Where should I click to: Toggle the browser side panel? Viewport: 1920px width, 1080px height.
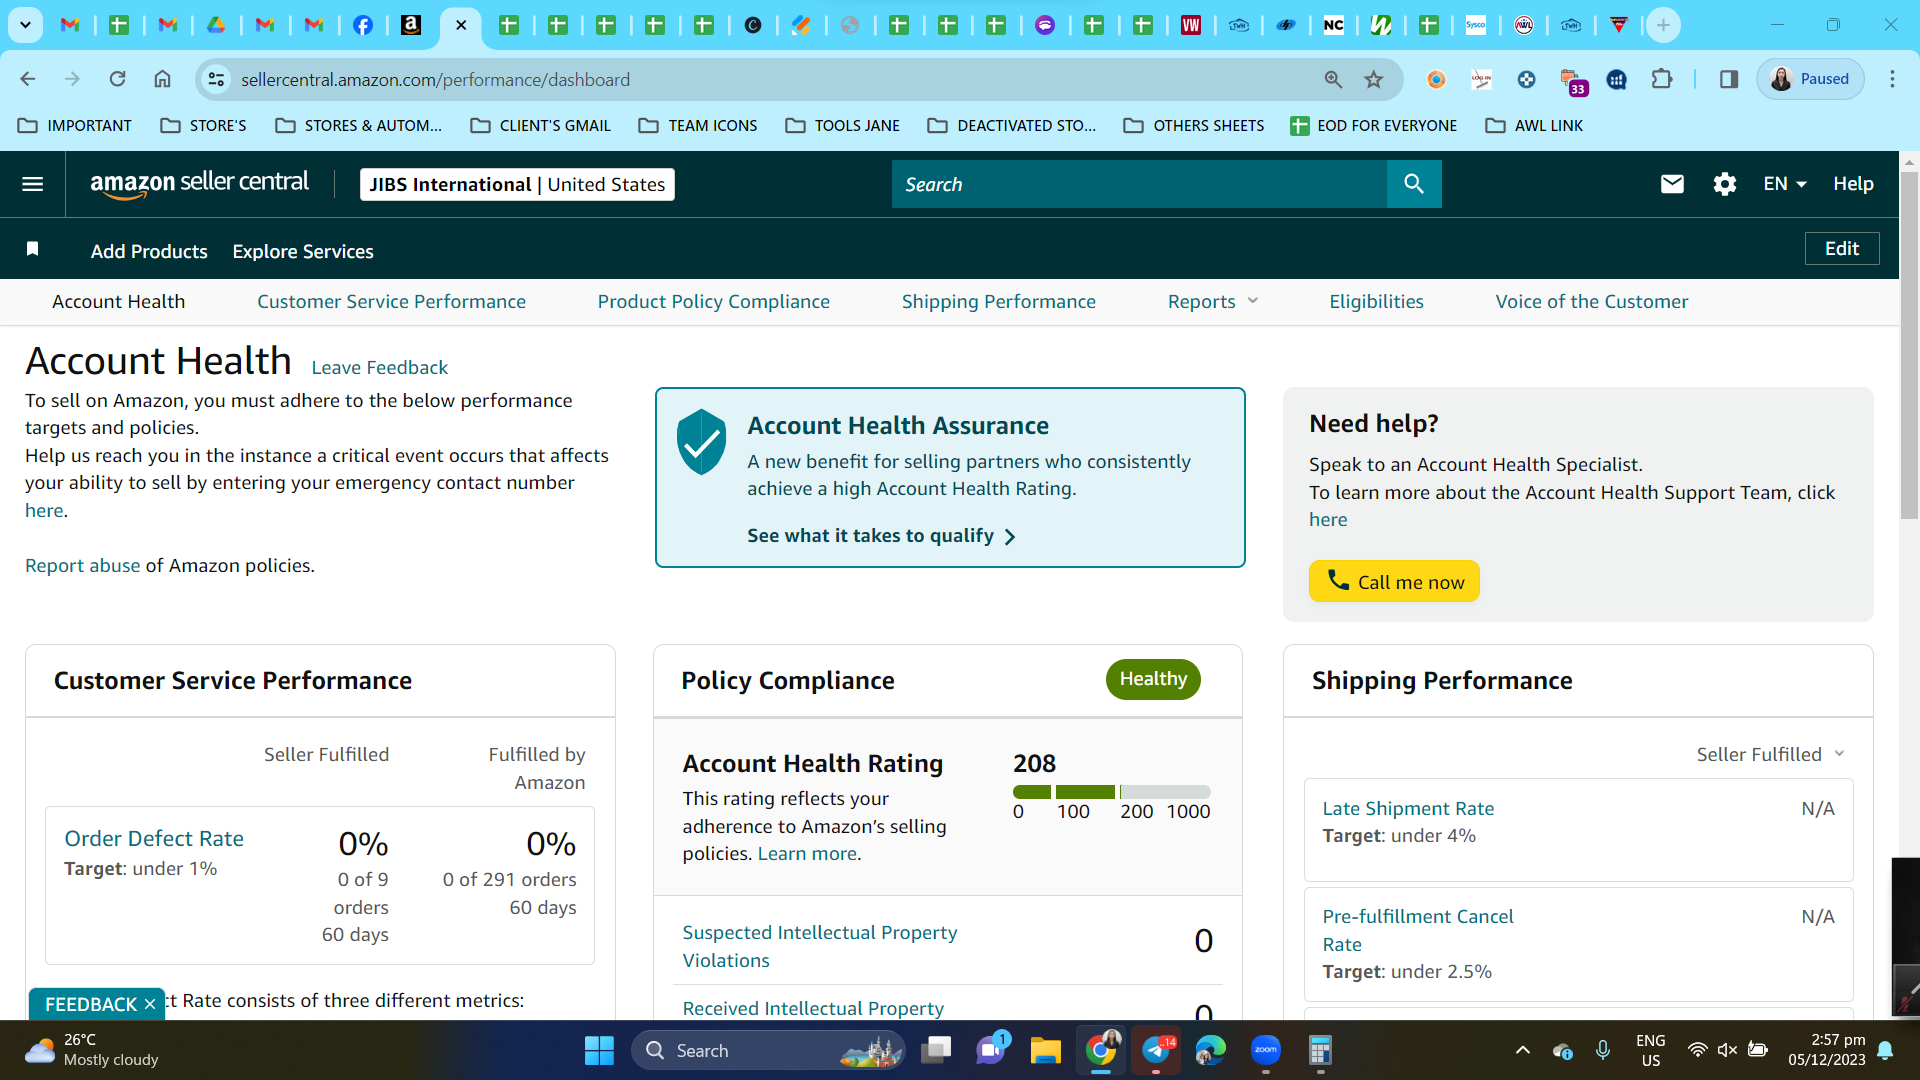tap(1729, 79)
